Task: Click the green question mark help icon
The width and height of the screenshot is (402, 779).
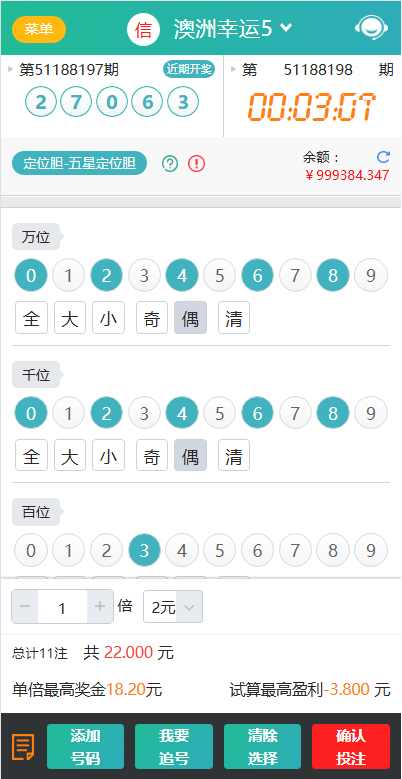Action: pos(170,163)
